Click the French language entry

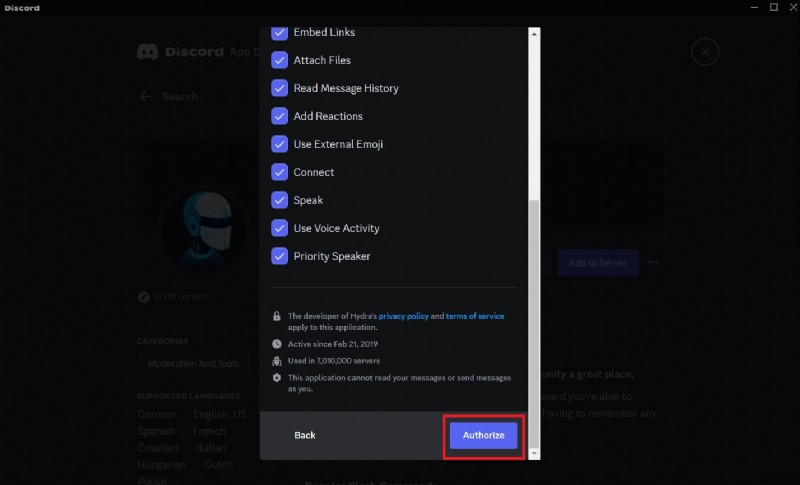click(209, 431)
